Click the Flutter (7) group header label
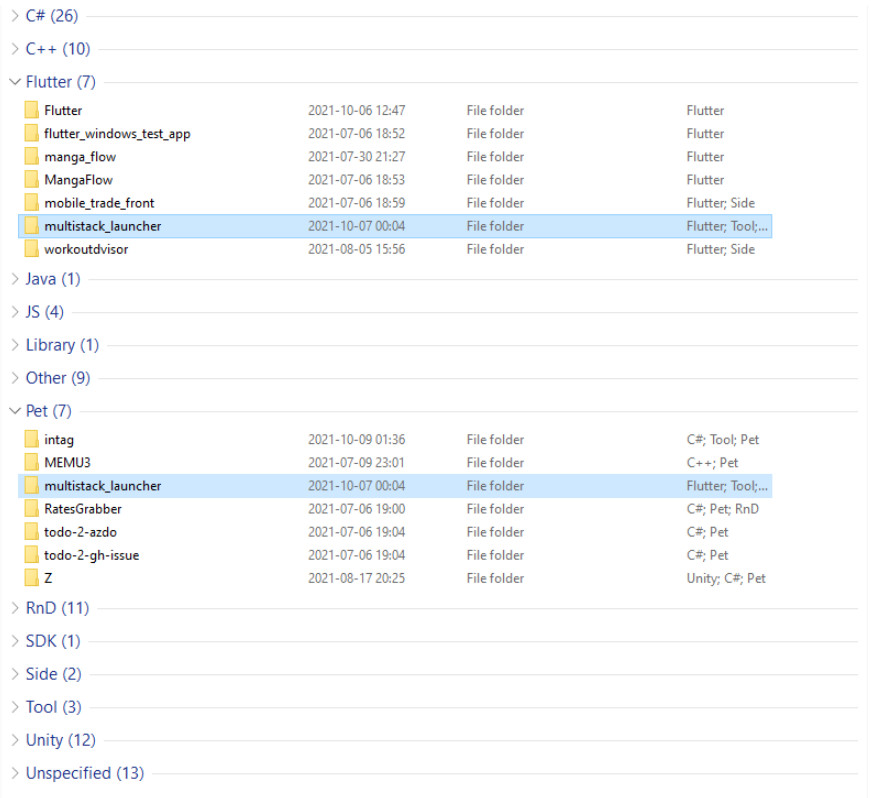This screenshot has width=871, height=798. [x=61, y=82]
